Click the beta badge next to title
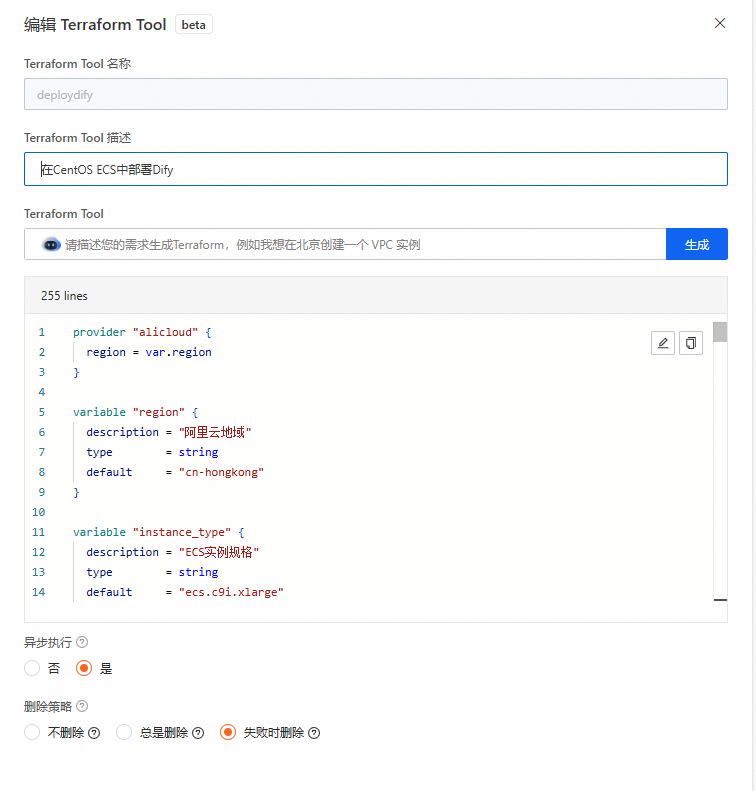756x791 pixels. click(194, 25)
